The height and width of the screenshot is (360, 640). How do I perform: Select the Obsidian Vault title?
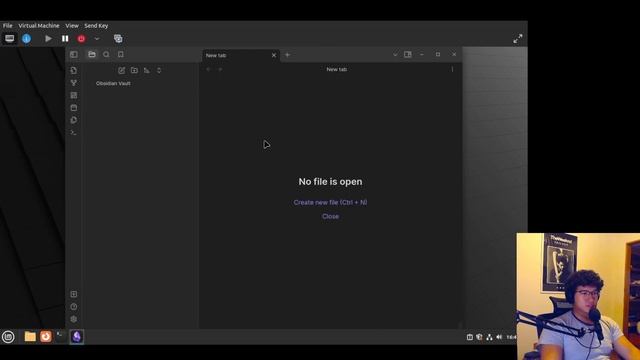pos(113,83)
